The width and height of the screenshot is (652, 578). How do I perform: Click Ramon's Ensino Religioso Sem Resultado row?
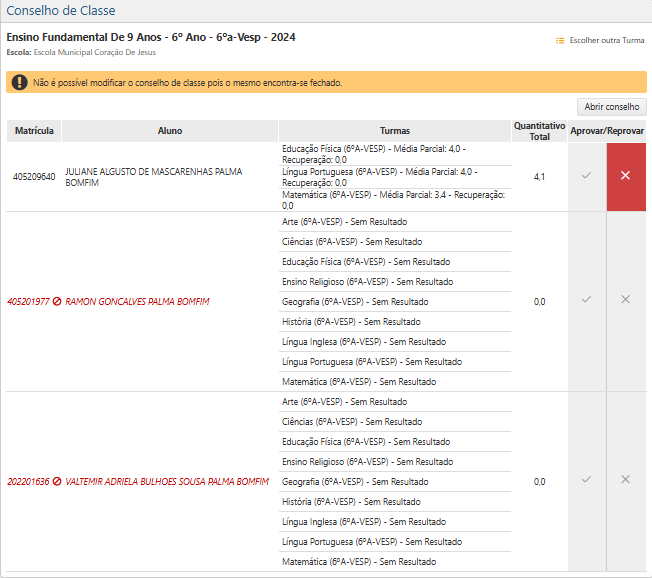395,282
